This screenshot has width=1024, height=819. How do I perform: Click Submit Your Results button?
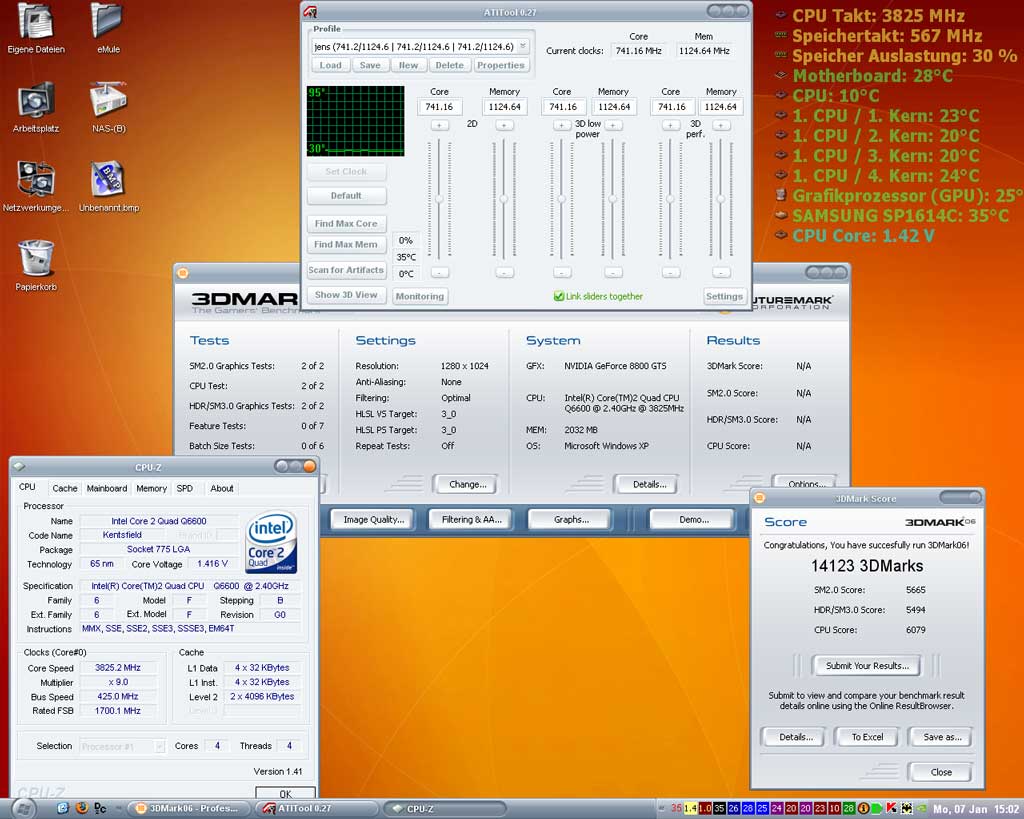click(x=867, y=666)
